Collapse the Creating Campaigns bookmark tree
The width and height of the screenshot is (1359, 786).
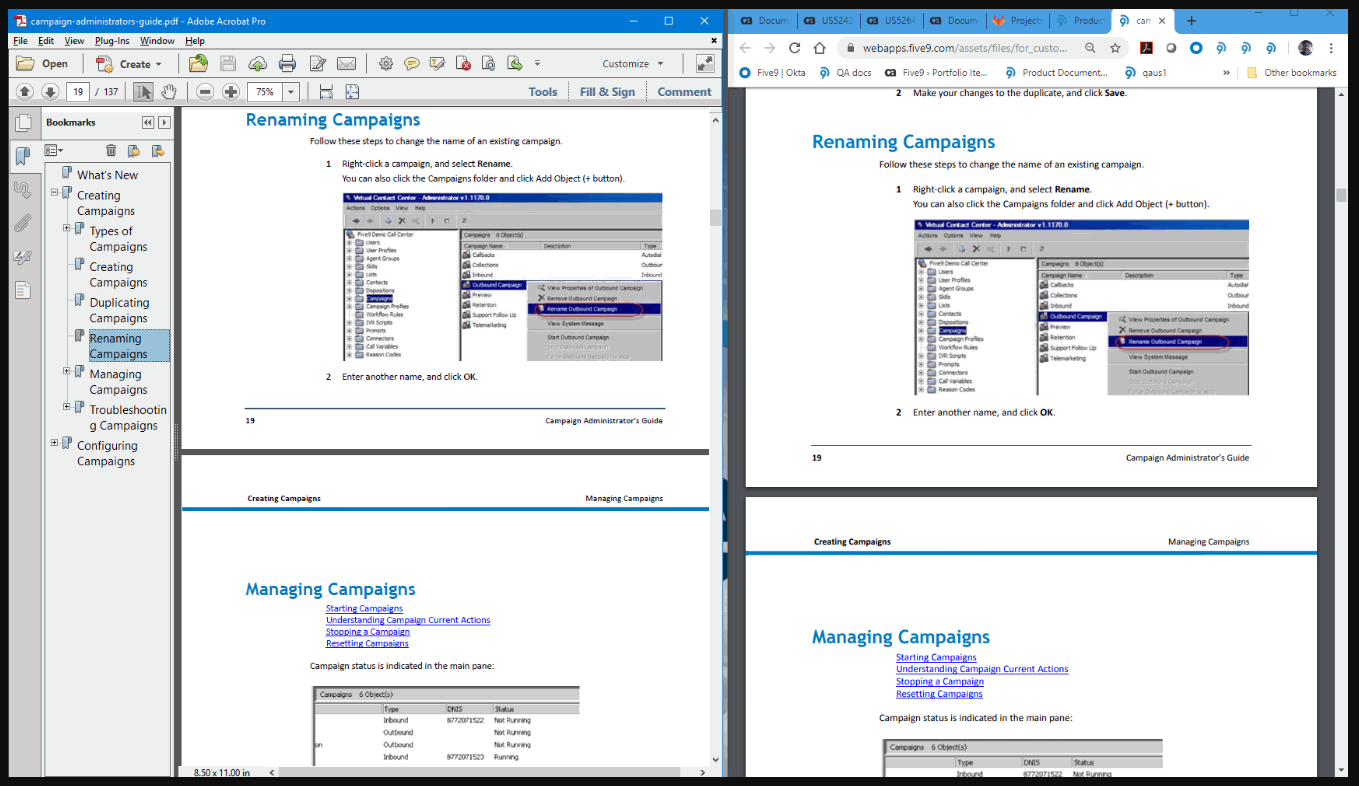click(x=55, y=192)
